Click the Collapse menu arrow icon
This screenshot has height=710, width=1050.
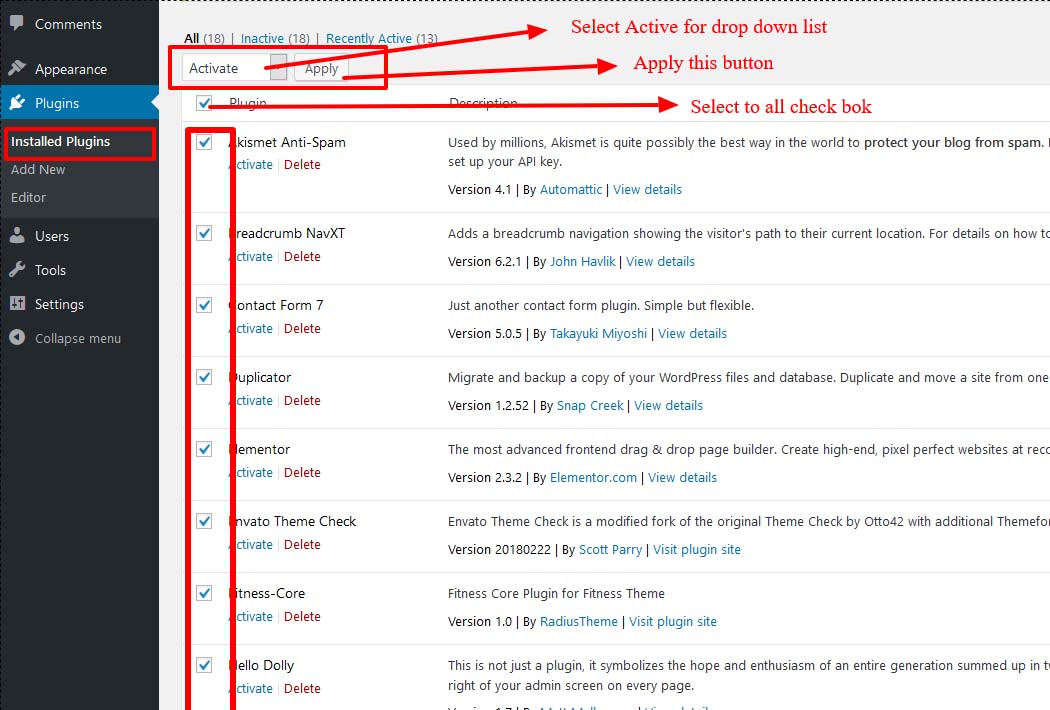coord(17,338)
